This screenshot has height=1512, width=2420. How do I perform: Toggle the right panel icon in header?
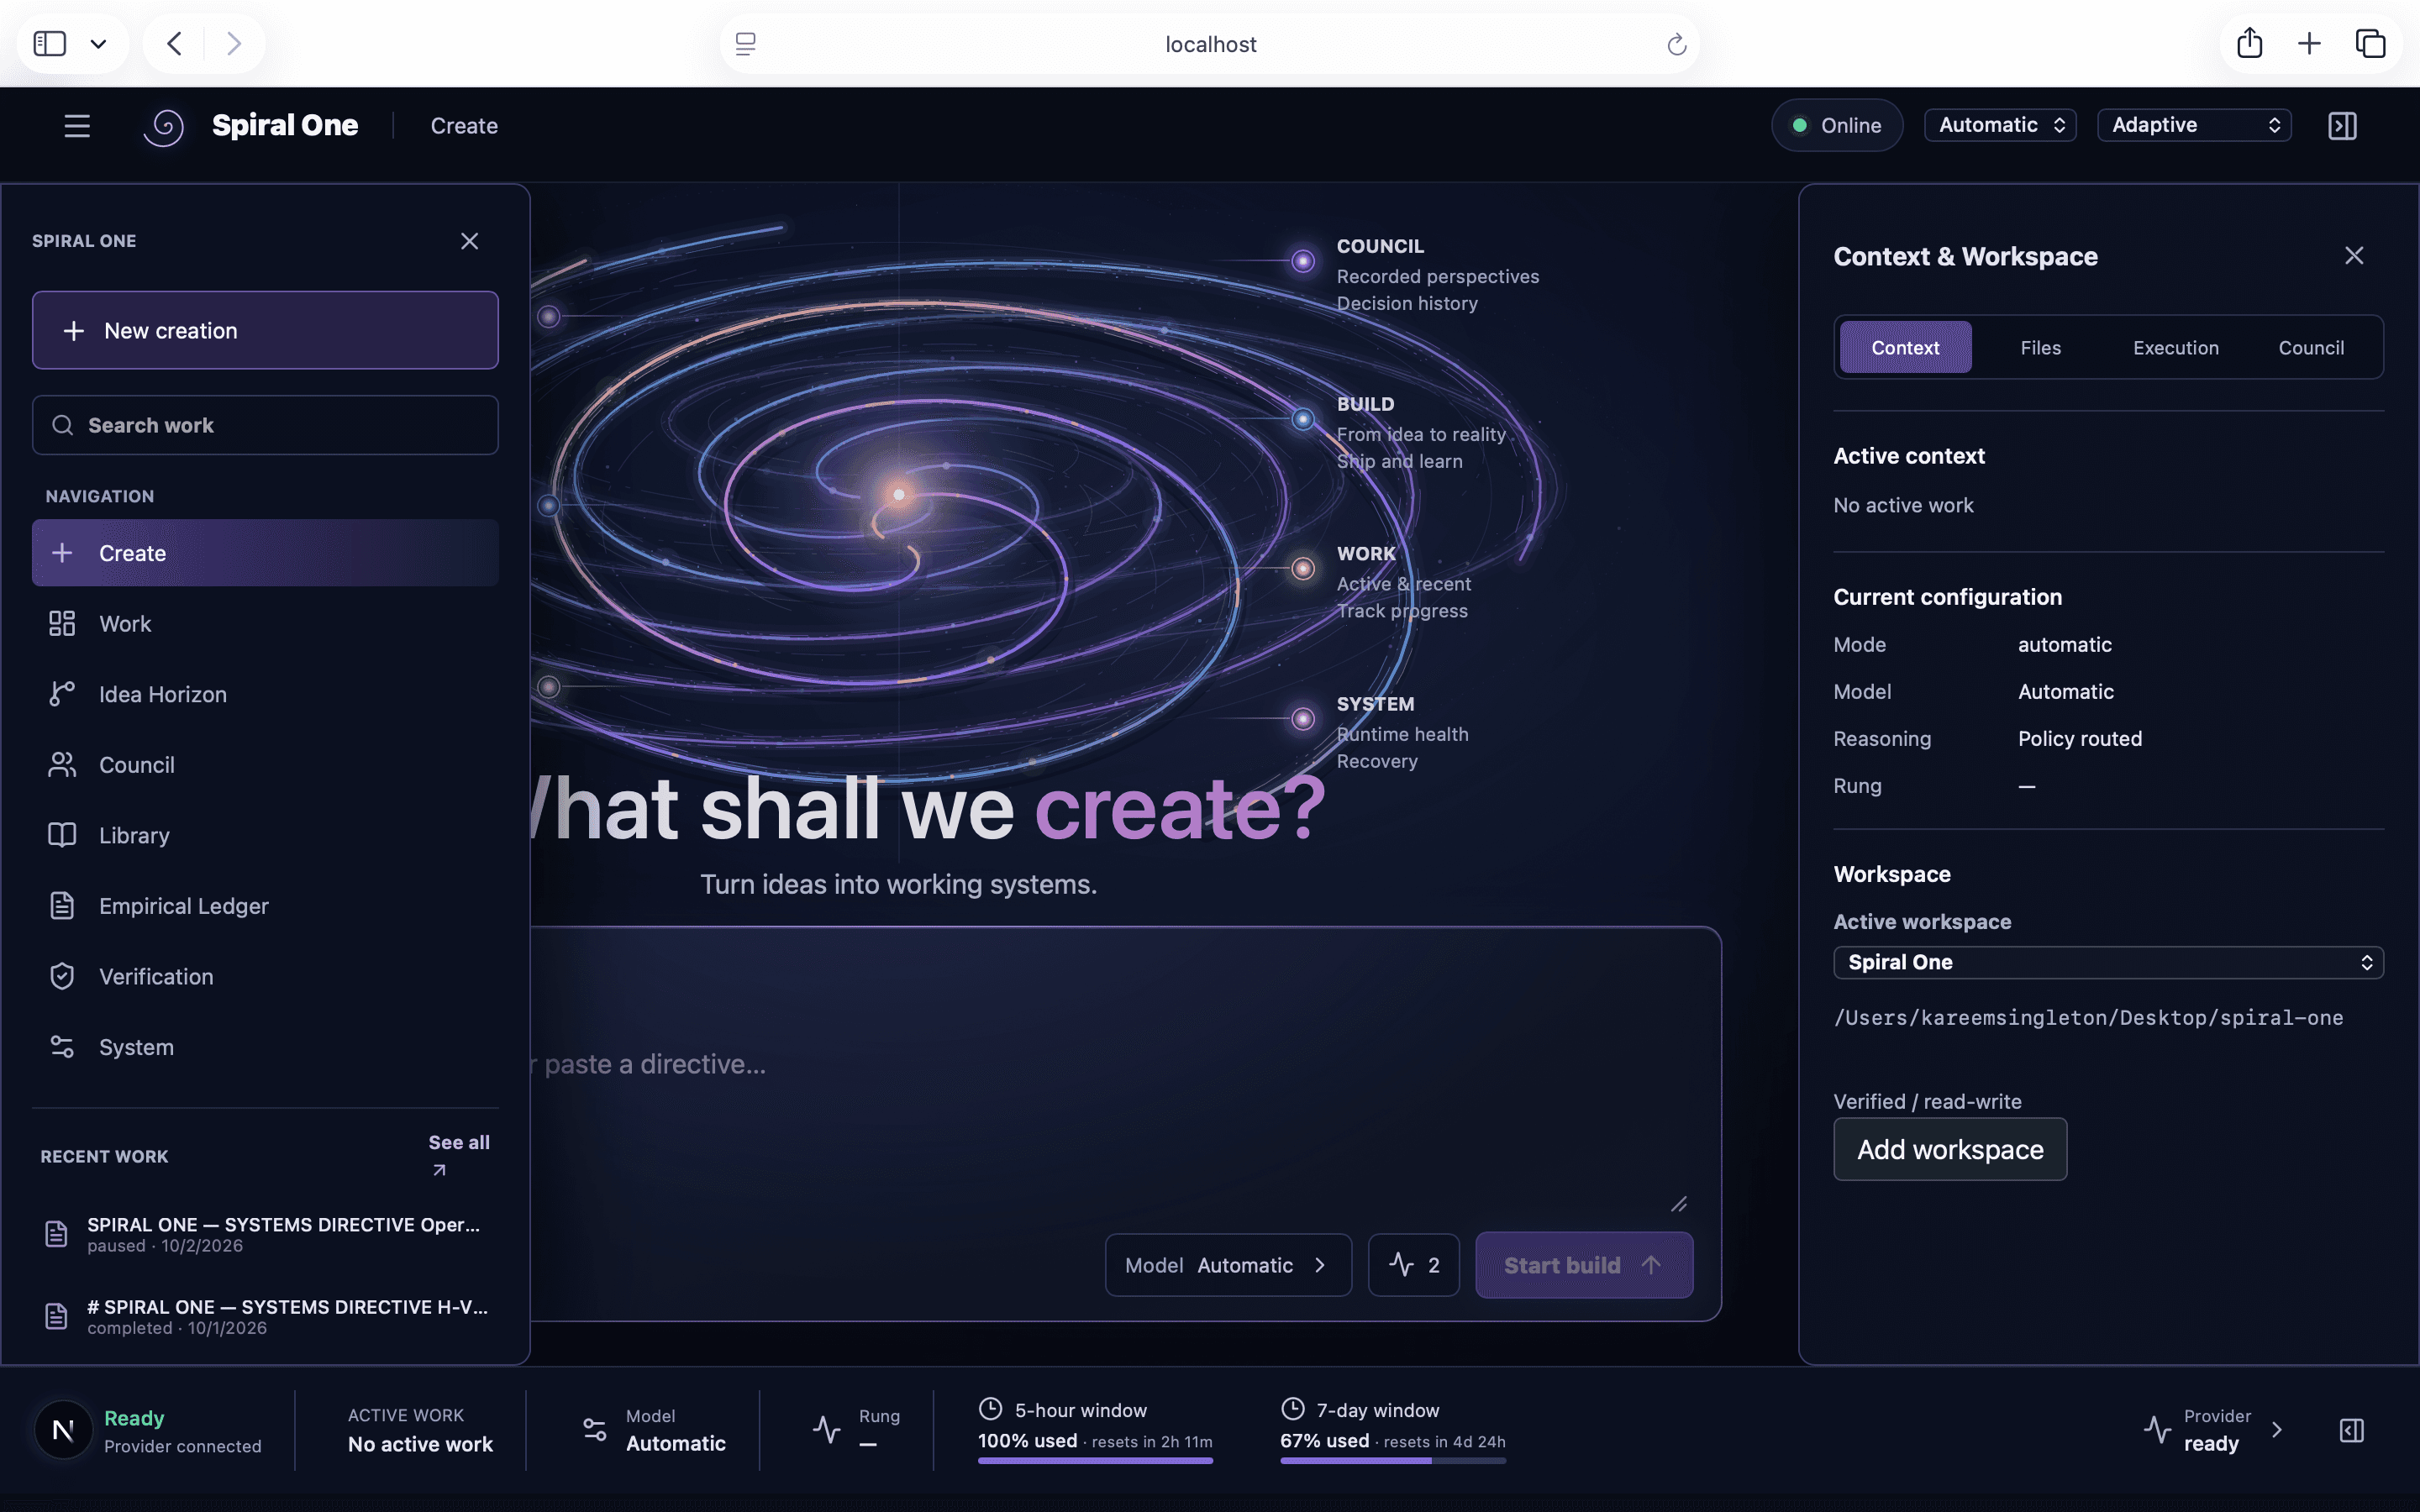[2342, 126]
